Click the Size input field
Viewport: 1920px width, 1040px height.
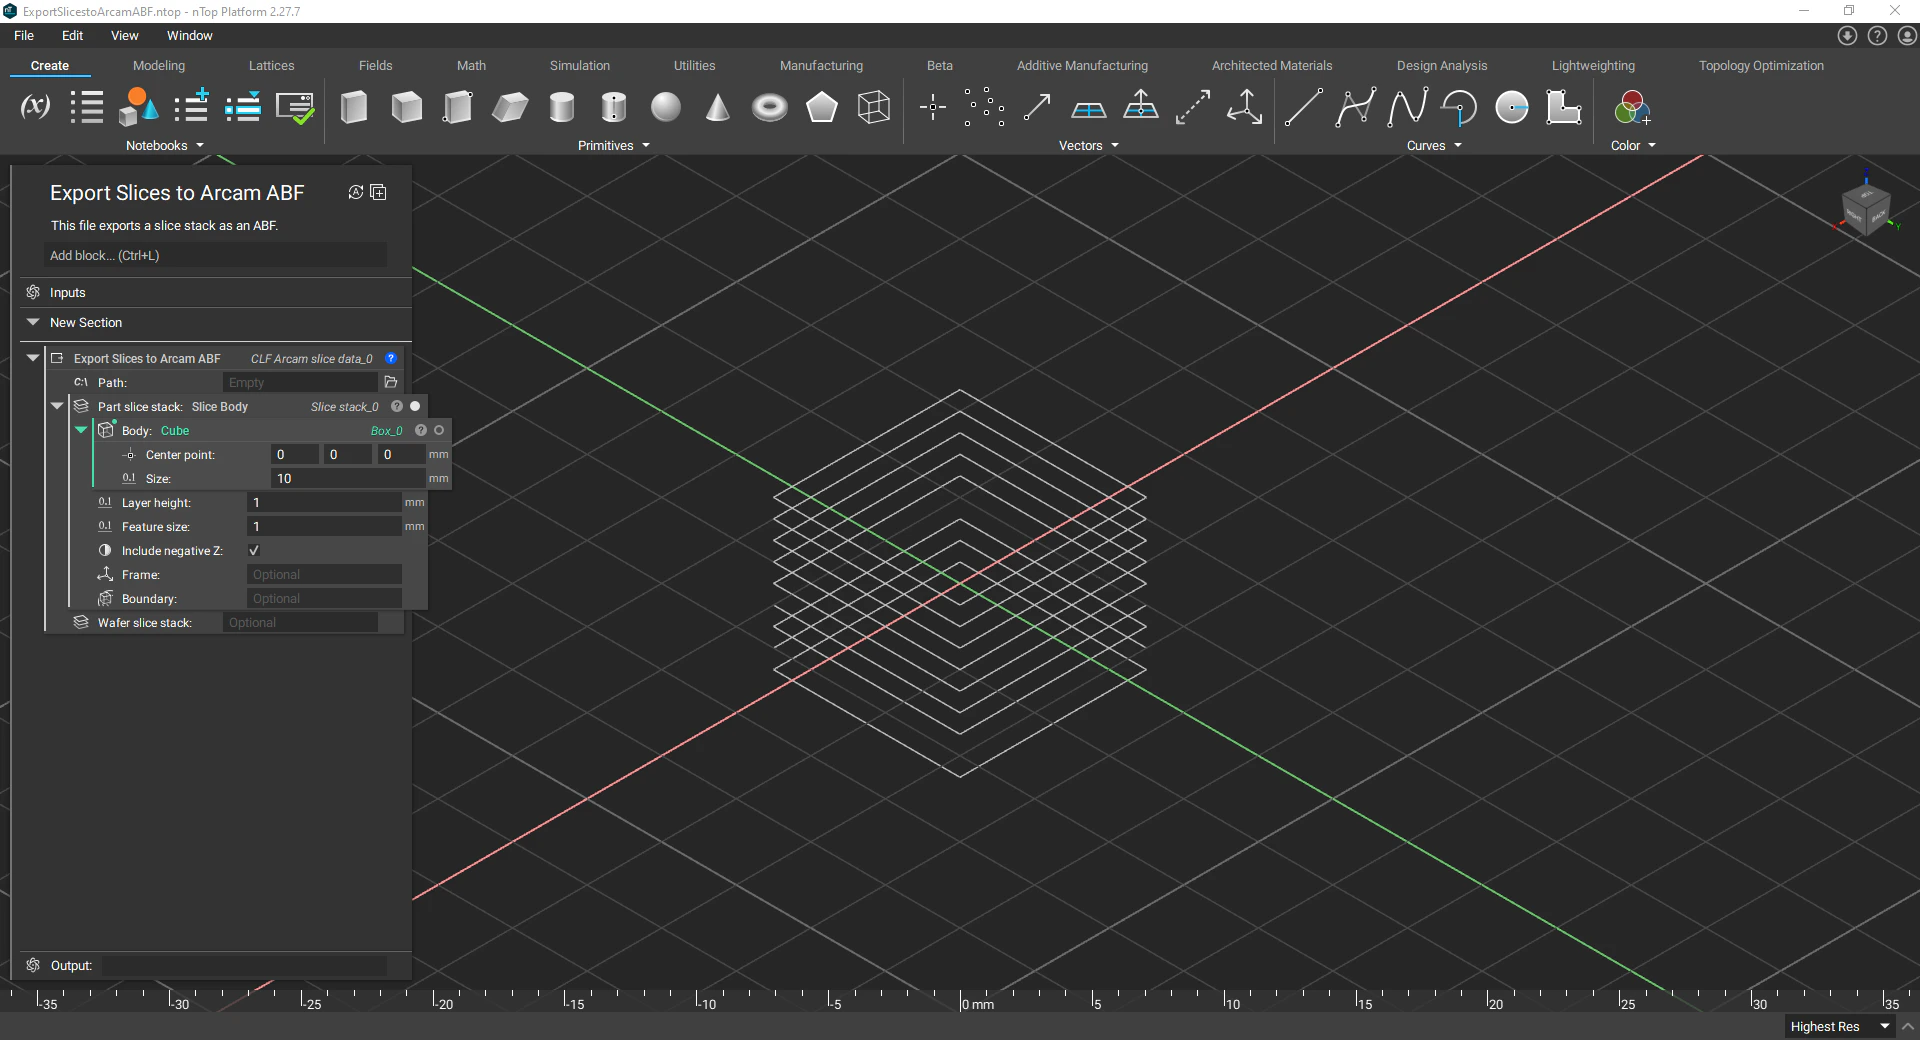pos(348,478)
